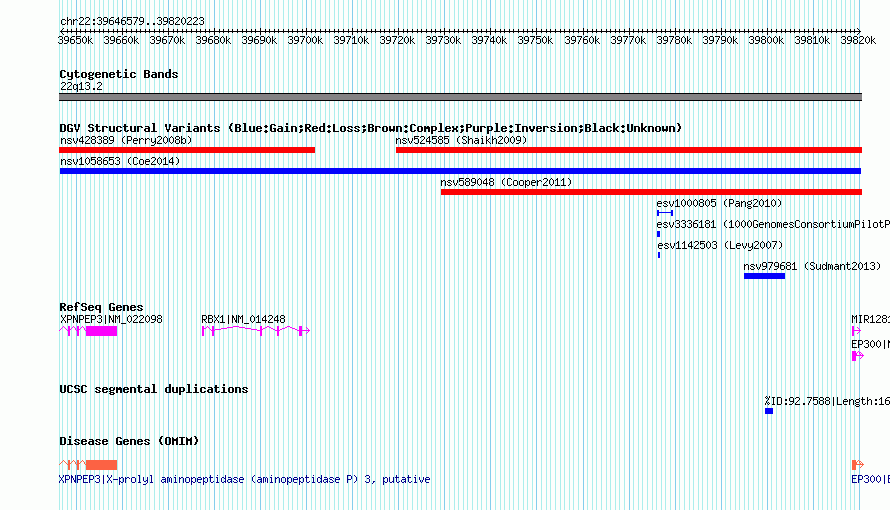The width and height of the screenshot is (890, 510).
Task: Click the MIR1281 gene arrow glyph
Action: 856,331
